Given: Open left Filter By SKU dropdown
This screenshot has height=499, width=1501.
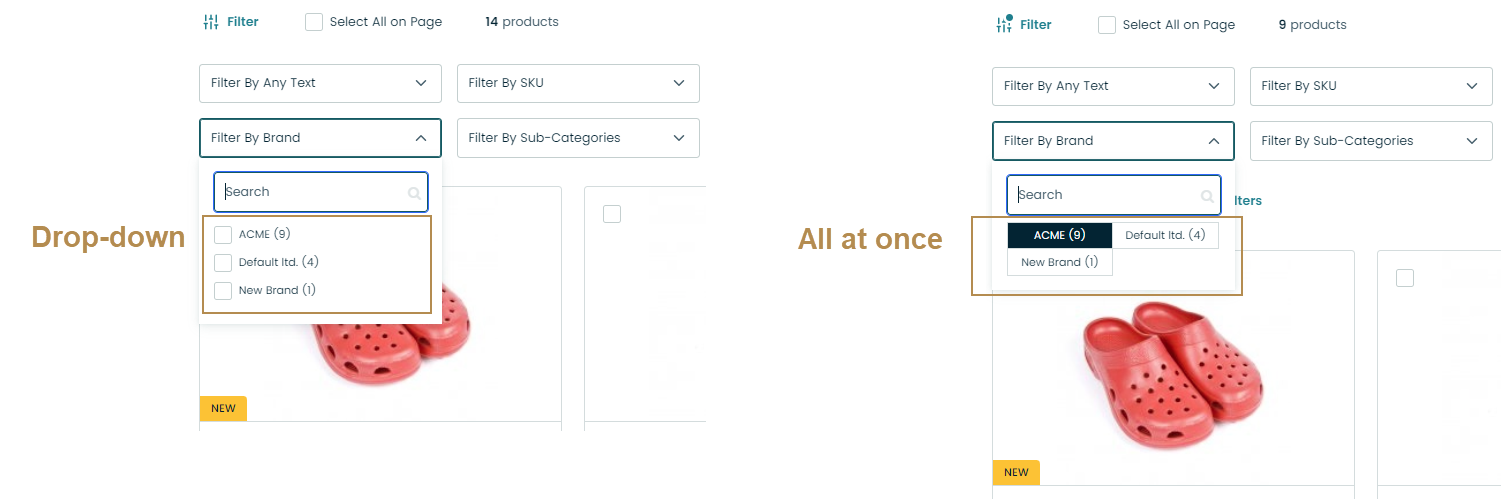Looking at the screenshot, I should click(578, 83).
